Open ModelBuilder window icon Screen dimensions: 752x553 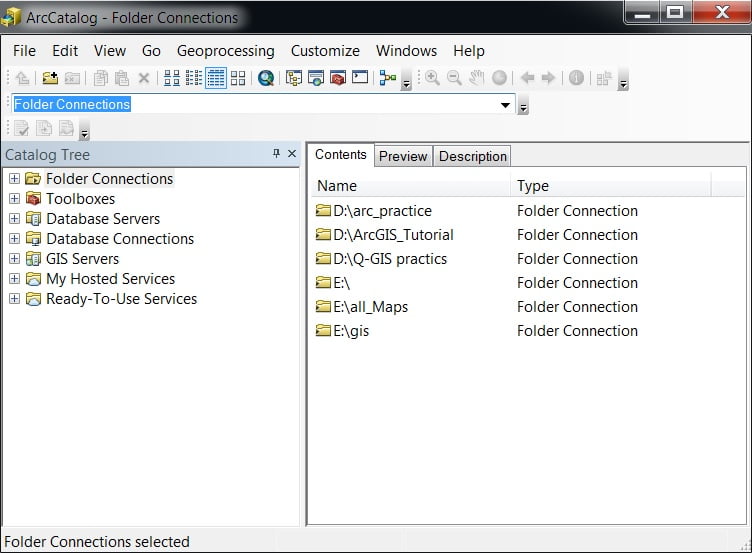point(388,78)
